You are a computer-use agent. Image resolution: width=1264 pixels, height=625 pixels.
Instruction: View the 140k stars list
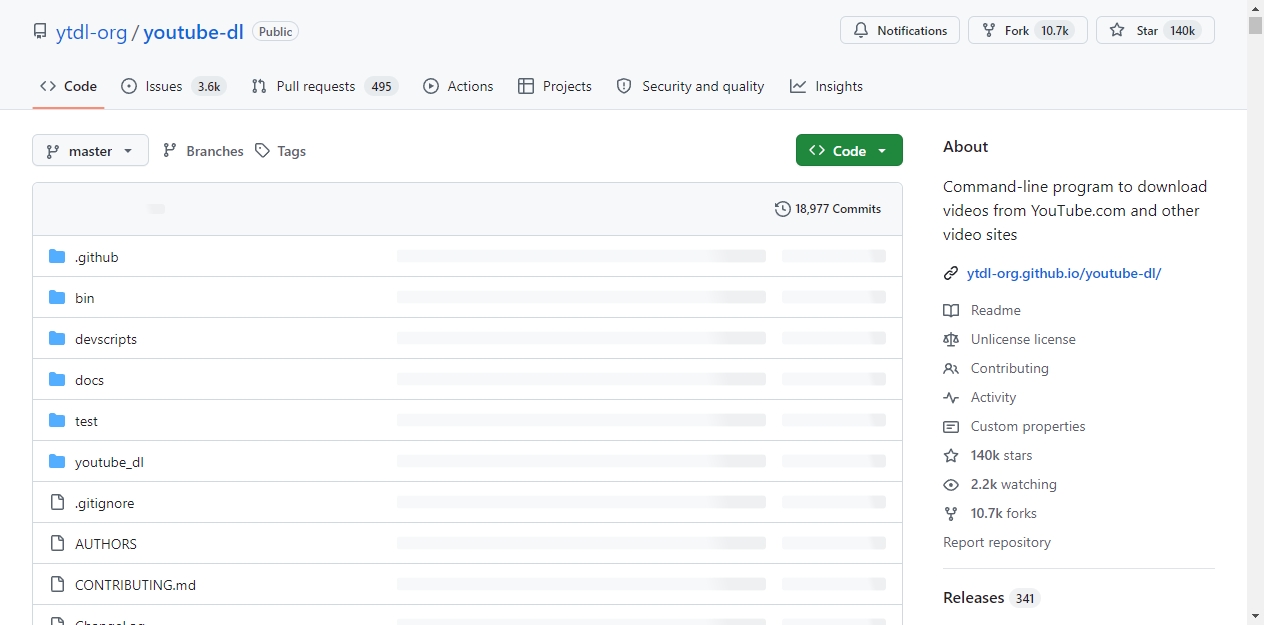(x=1001, y=455)
